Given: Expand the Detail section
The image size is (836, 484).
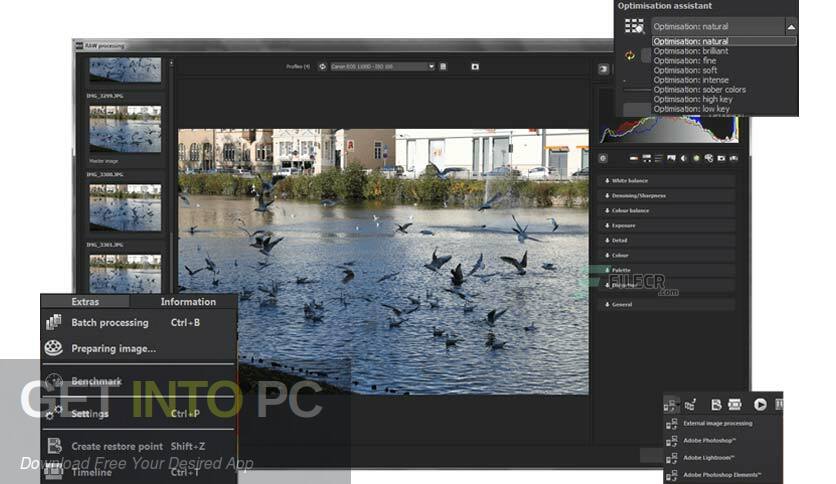Looking at the screenshot, I should click(666, 240).
